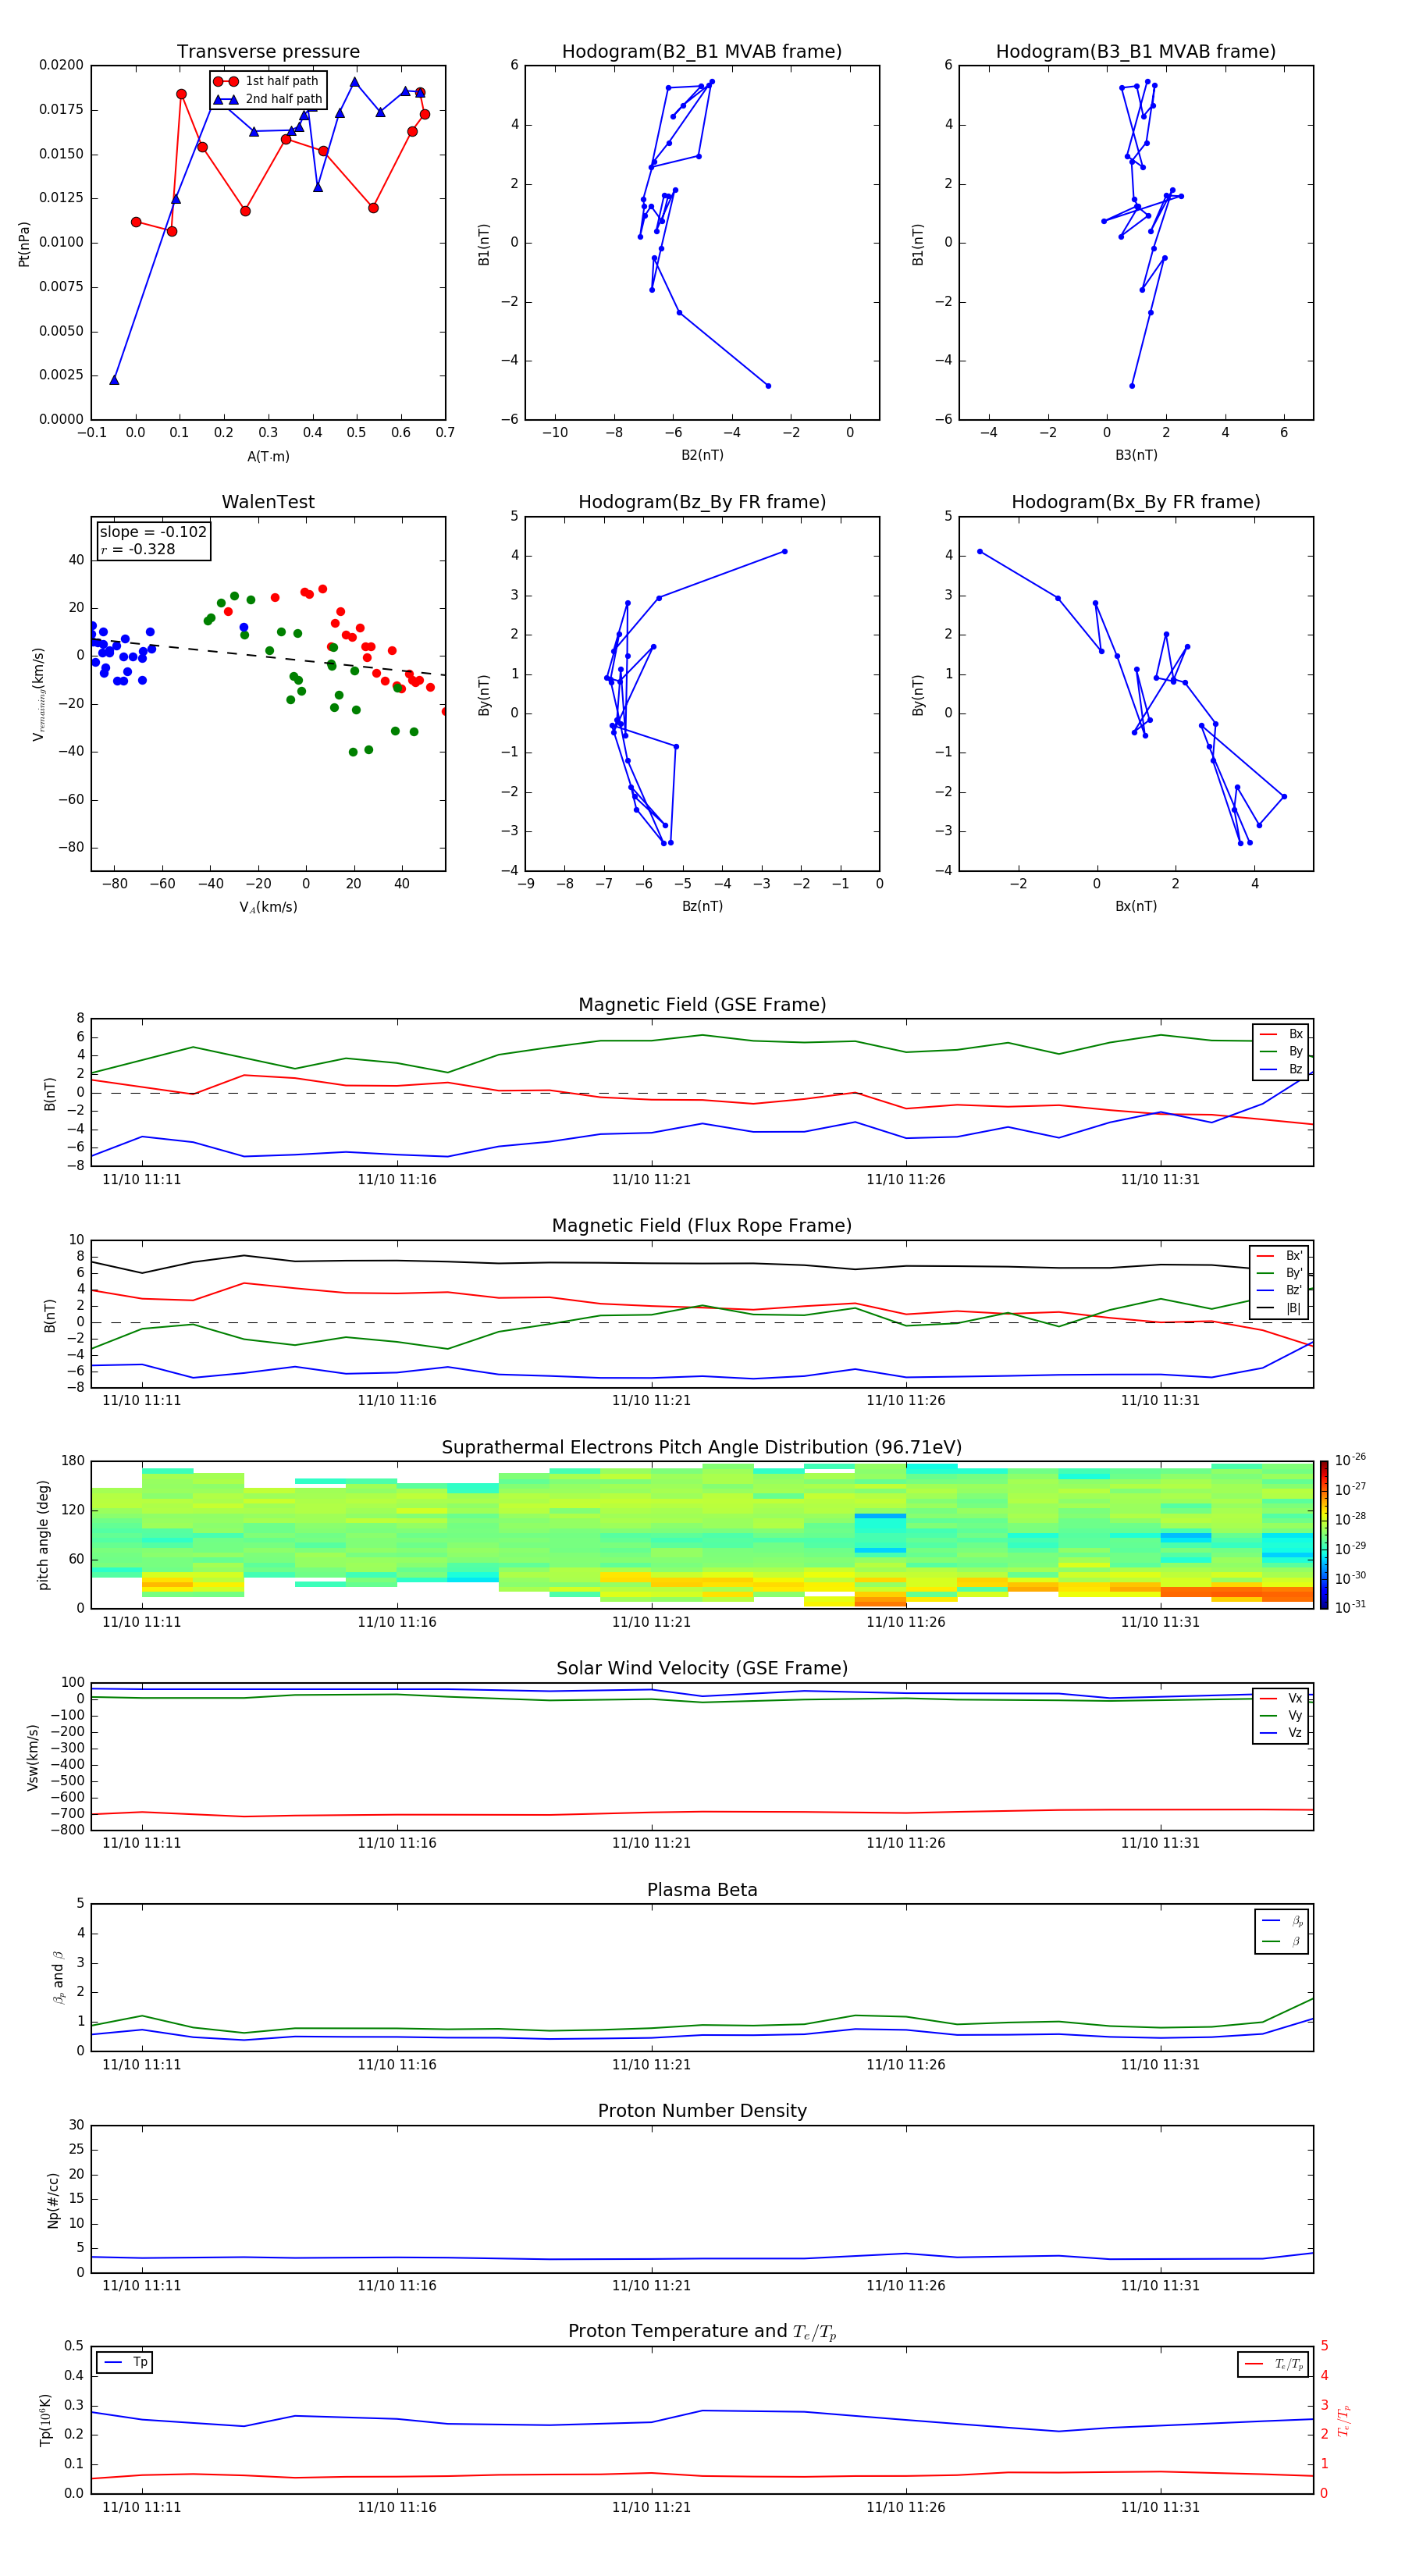Click the "Bx(nT)" x-axis label

1136,906
